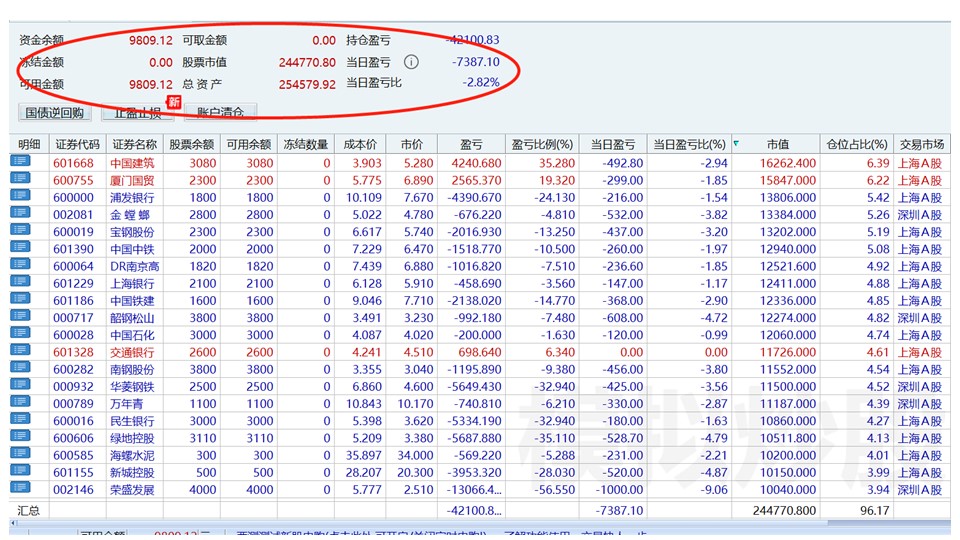Open detail icon for 华菱钢铁 row
The height and width of the screenshot is (540, 960).
(20, 384)
